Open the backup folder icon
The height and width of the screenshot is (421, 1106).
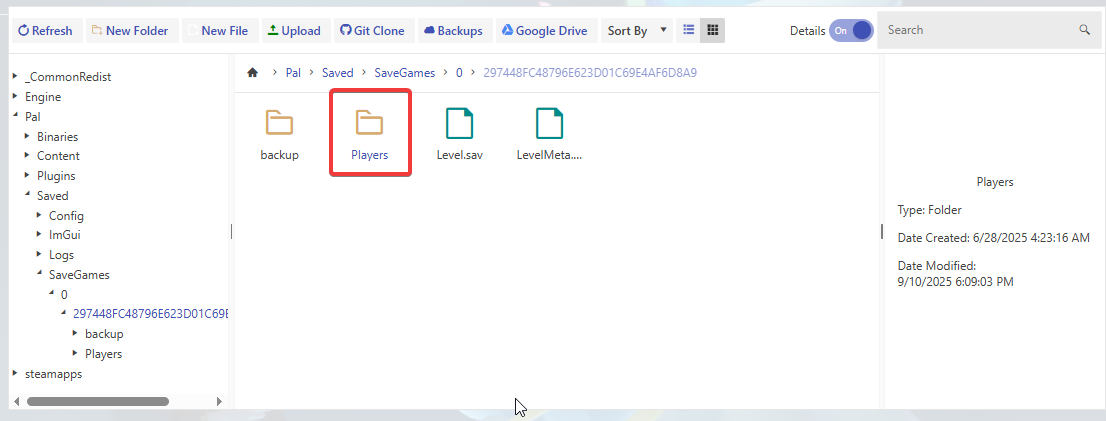coord(279,124)
